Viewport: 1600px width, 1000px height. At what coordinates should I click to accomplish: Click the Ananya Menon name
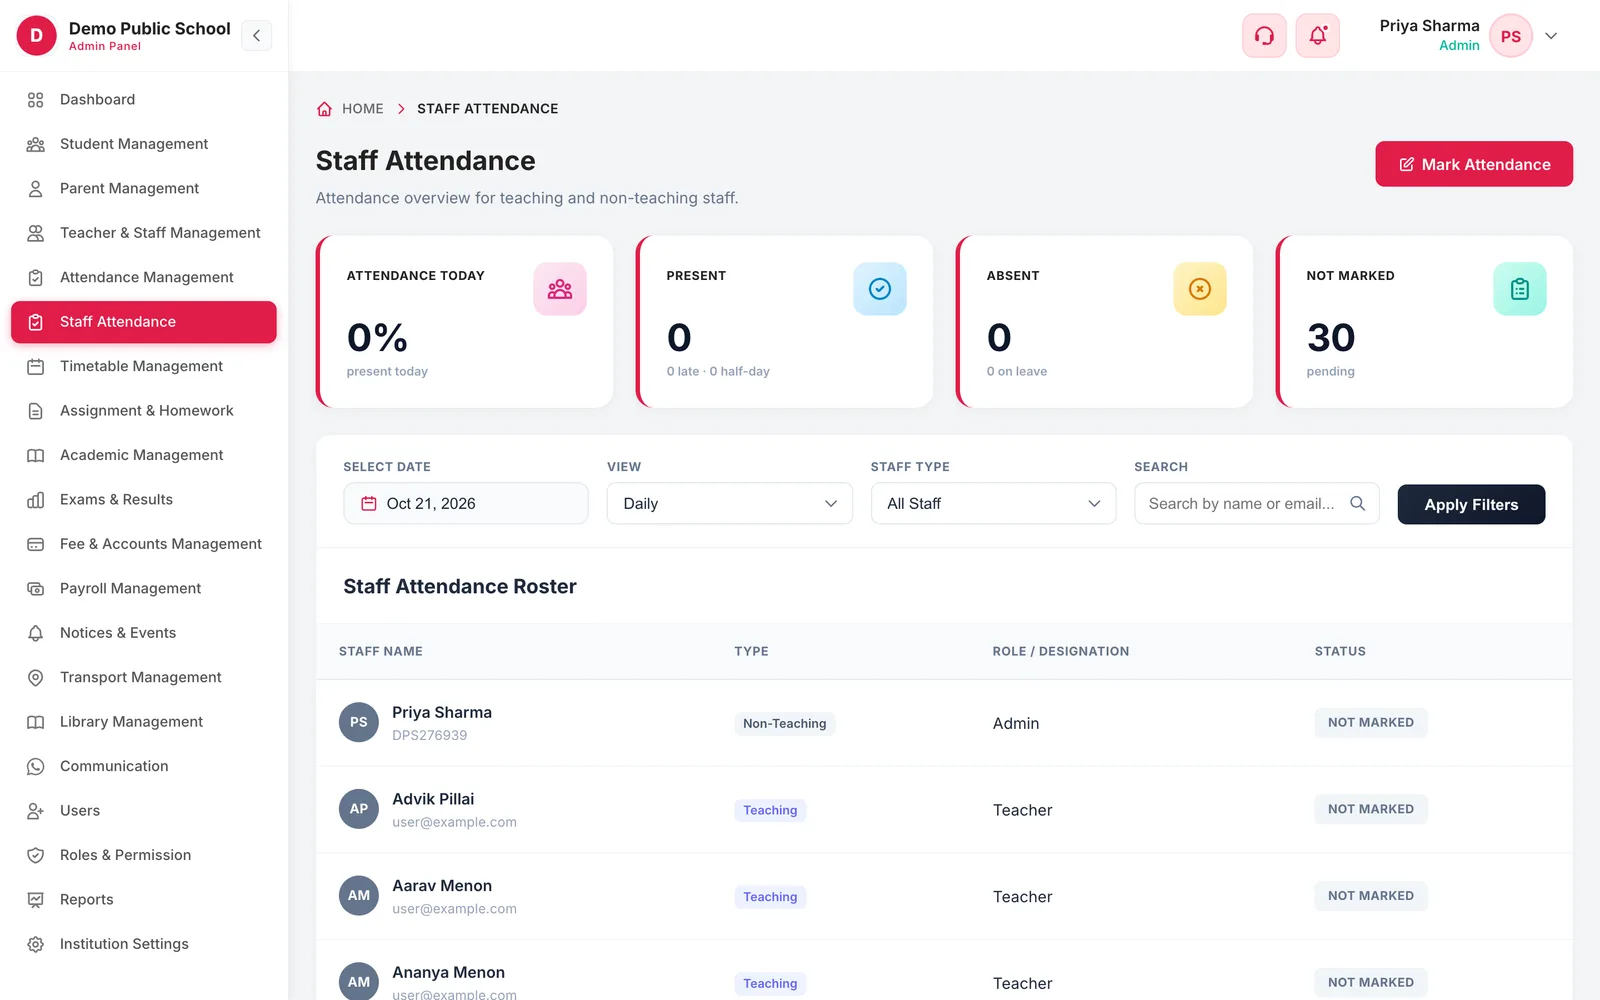point(449,972)
